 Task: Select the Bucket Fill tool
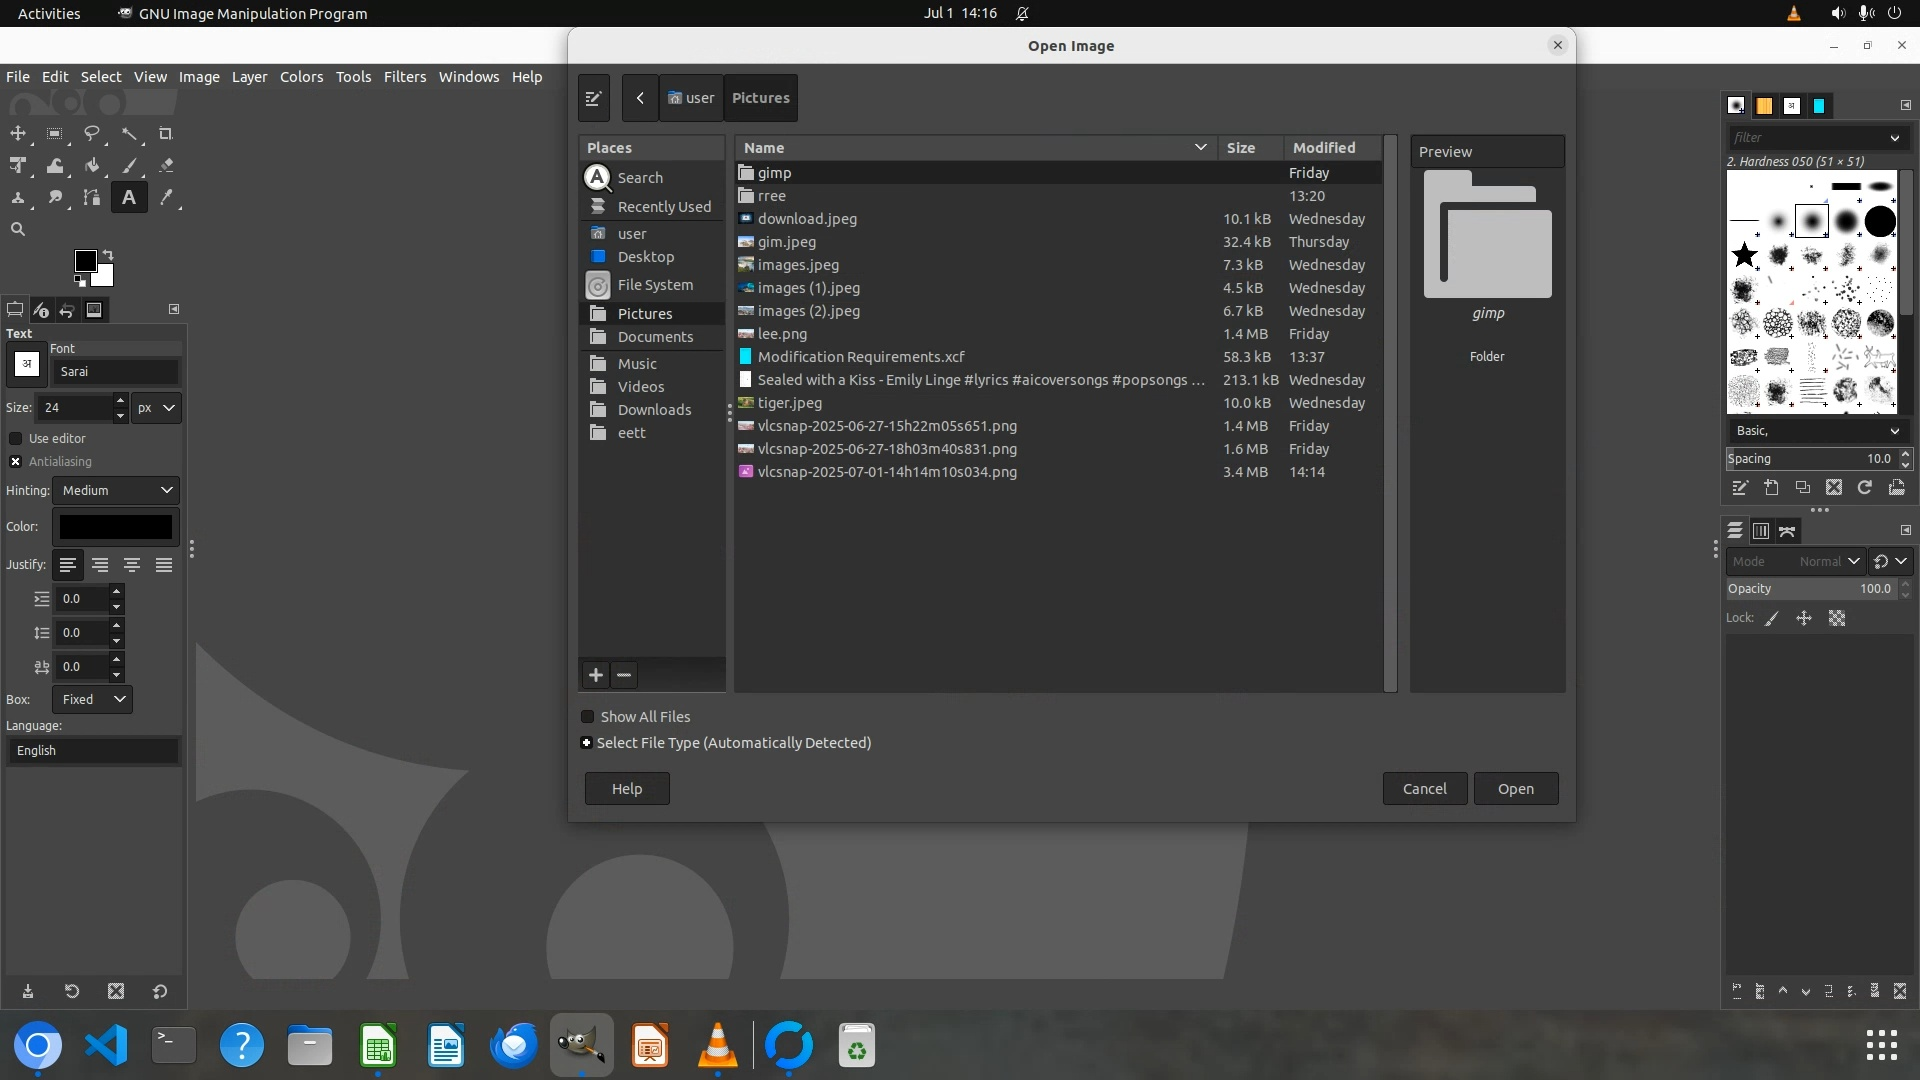pyautogui.click(x=92, y=166)
